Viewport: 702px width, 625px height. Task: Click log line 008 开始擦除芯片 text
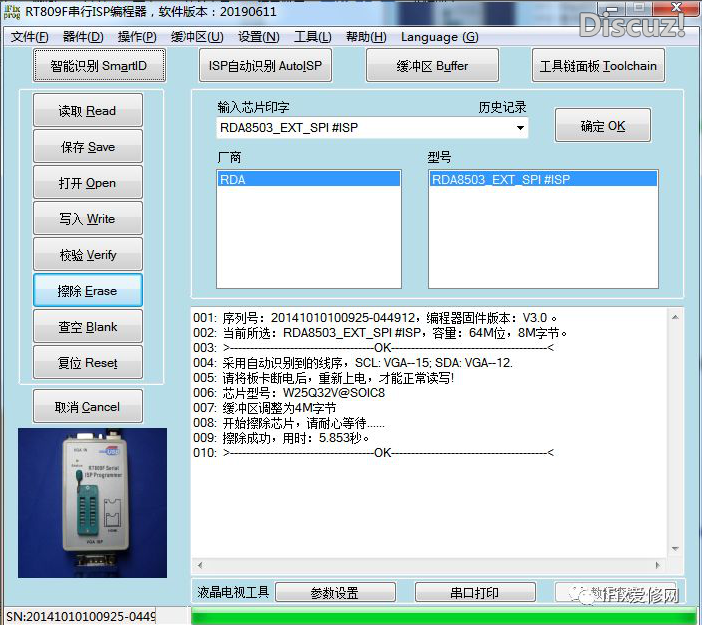[289, 423]
